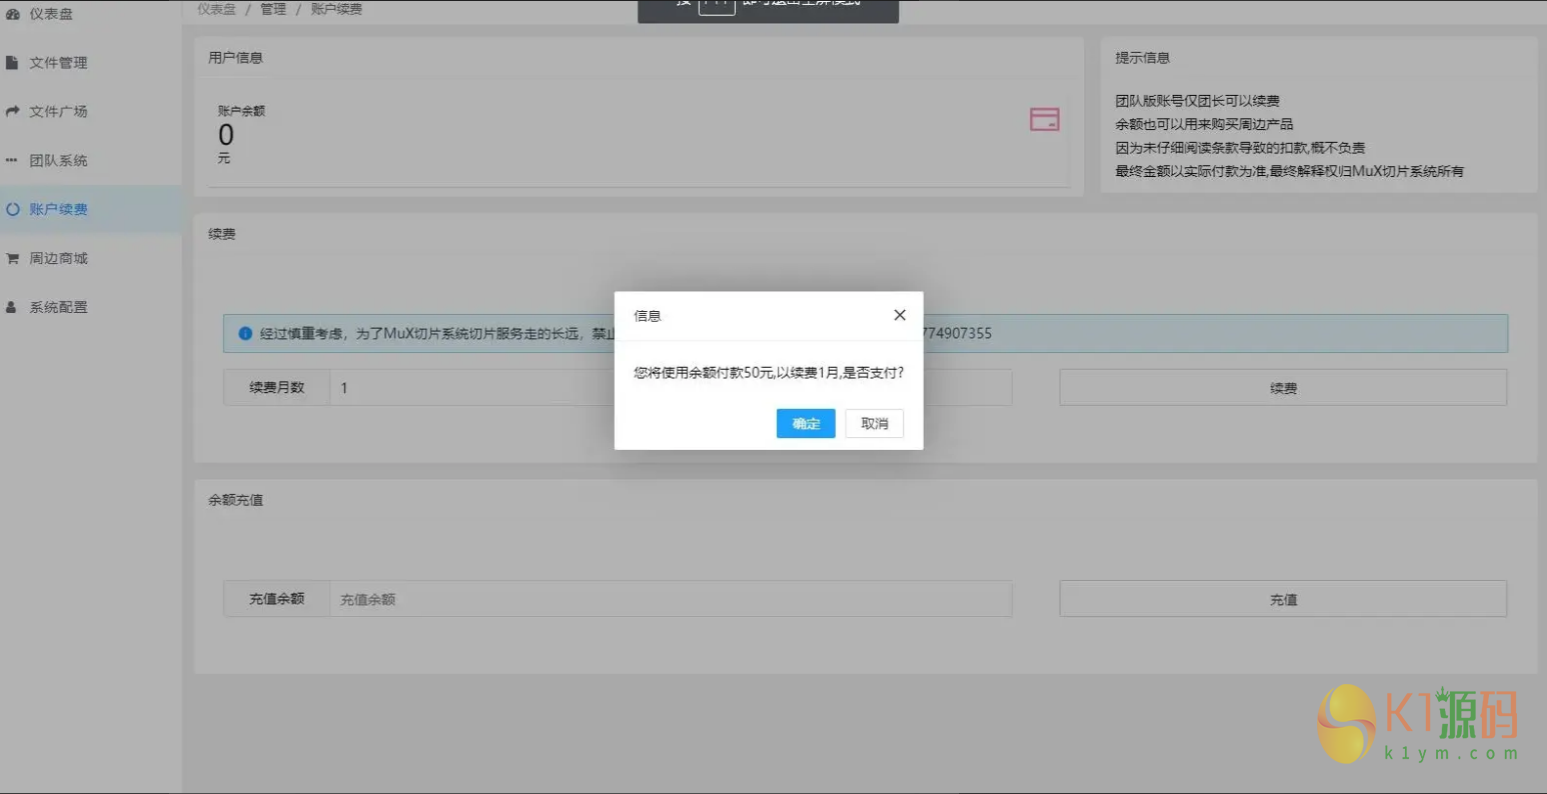Image resolution: width=1547 pixels, height=794 pixels.
Task: Click the gauge icon beside 仪表盘 in sidebar
Action: pyautogui.click(x=12, y=14)
